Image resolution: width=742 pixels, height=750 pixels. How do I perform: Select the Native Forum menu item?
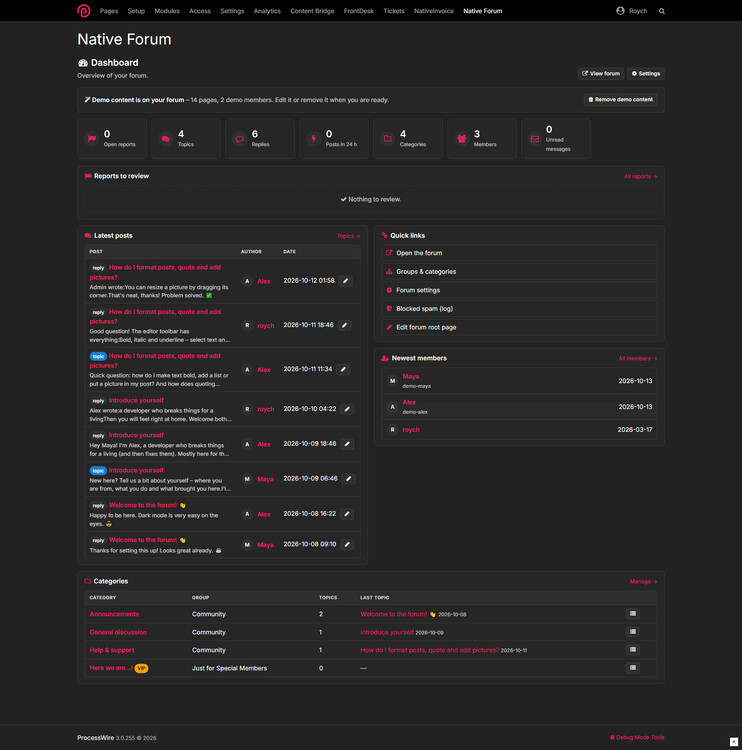(x=482, y=11)
